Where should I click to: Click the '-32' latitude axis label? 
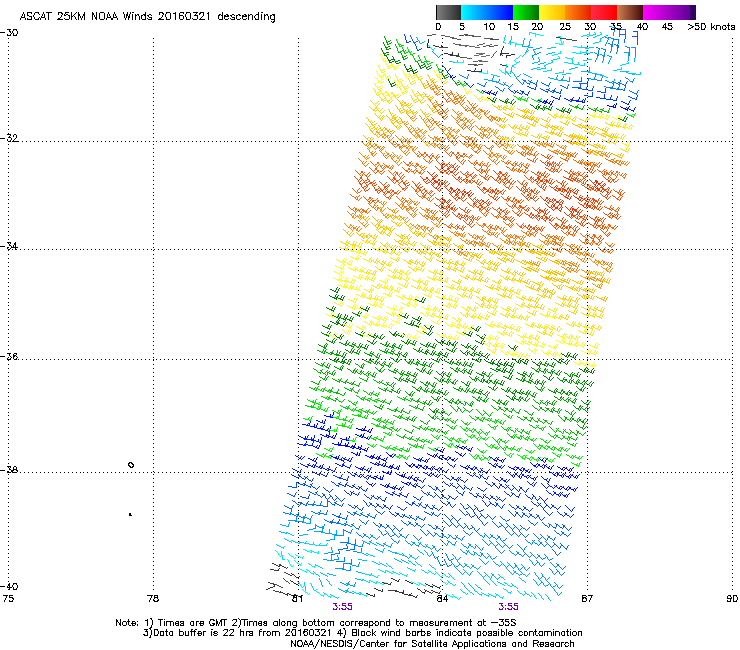tap(9, 138)
